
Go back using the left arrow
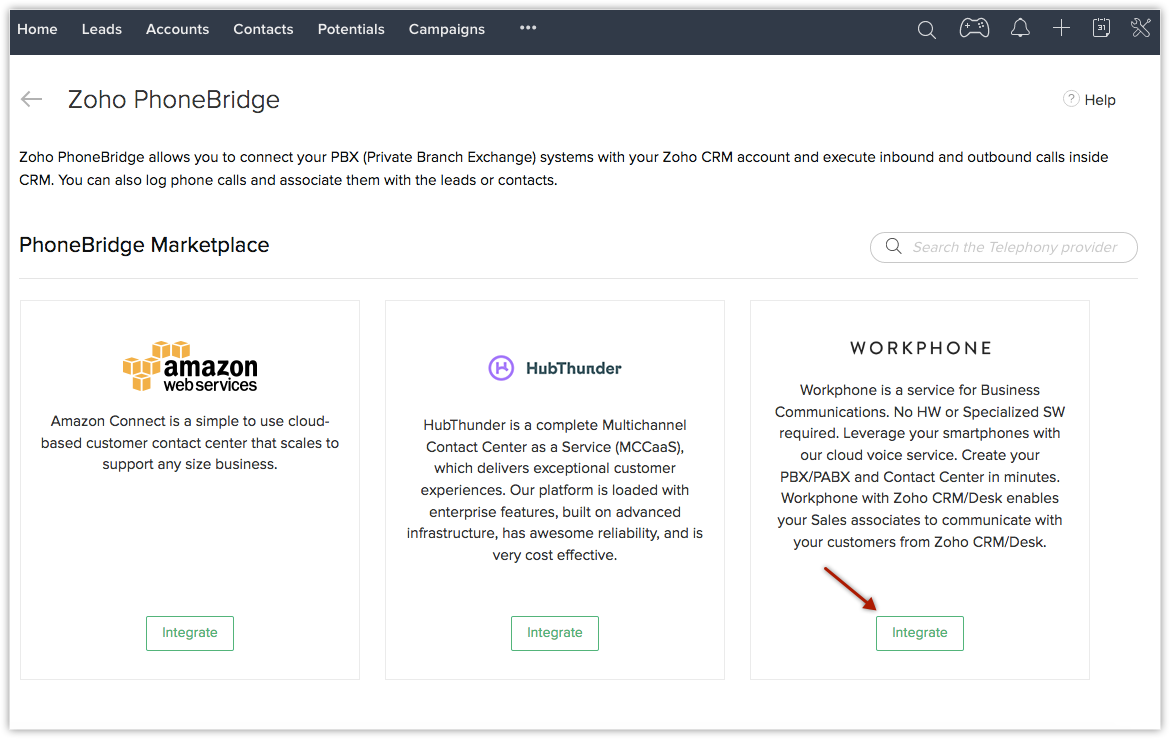(x=31, y=99)
